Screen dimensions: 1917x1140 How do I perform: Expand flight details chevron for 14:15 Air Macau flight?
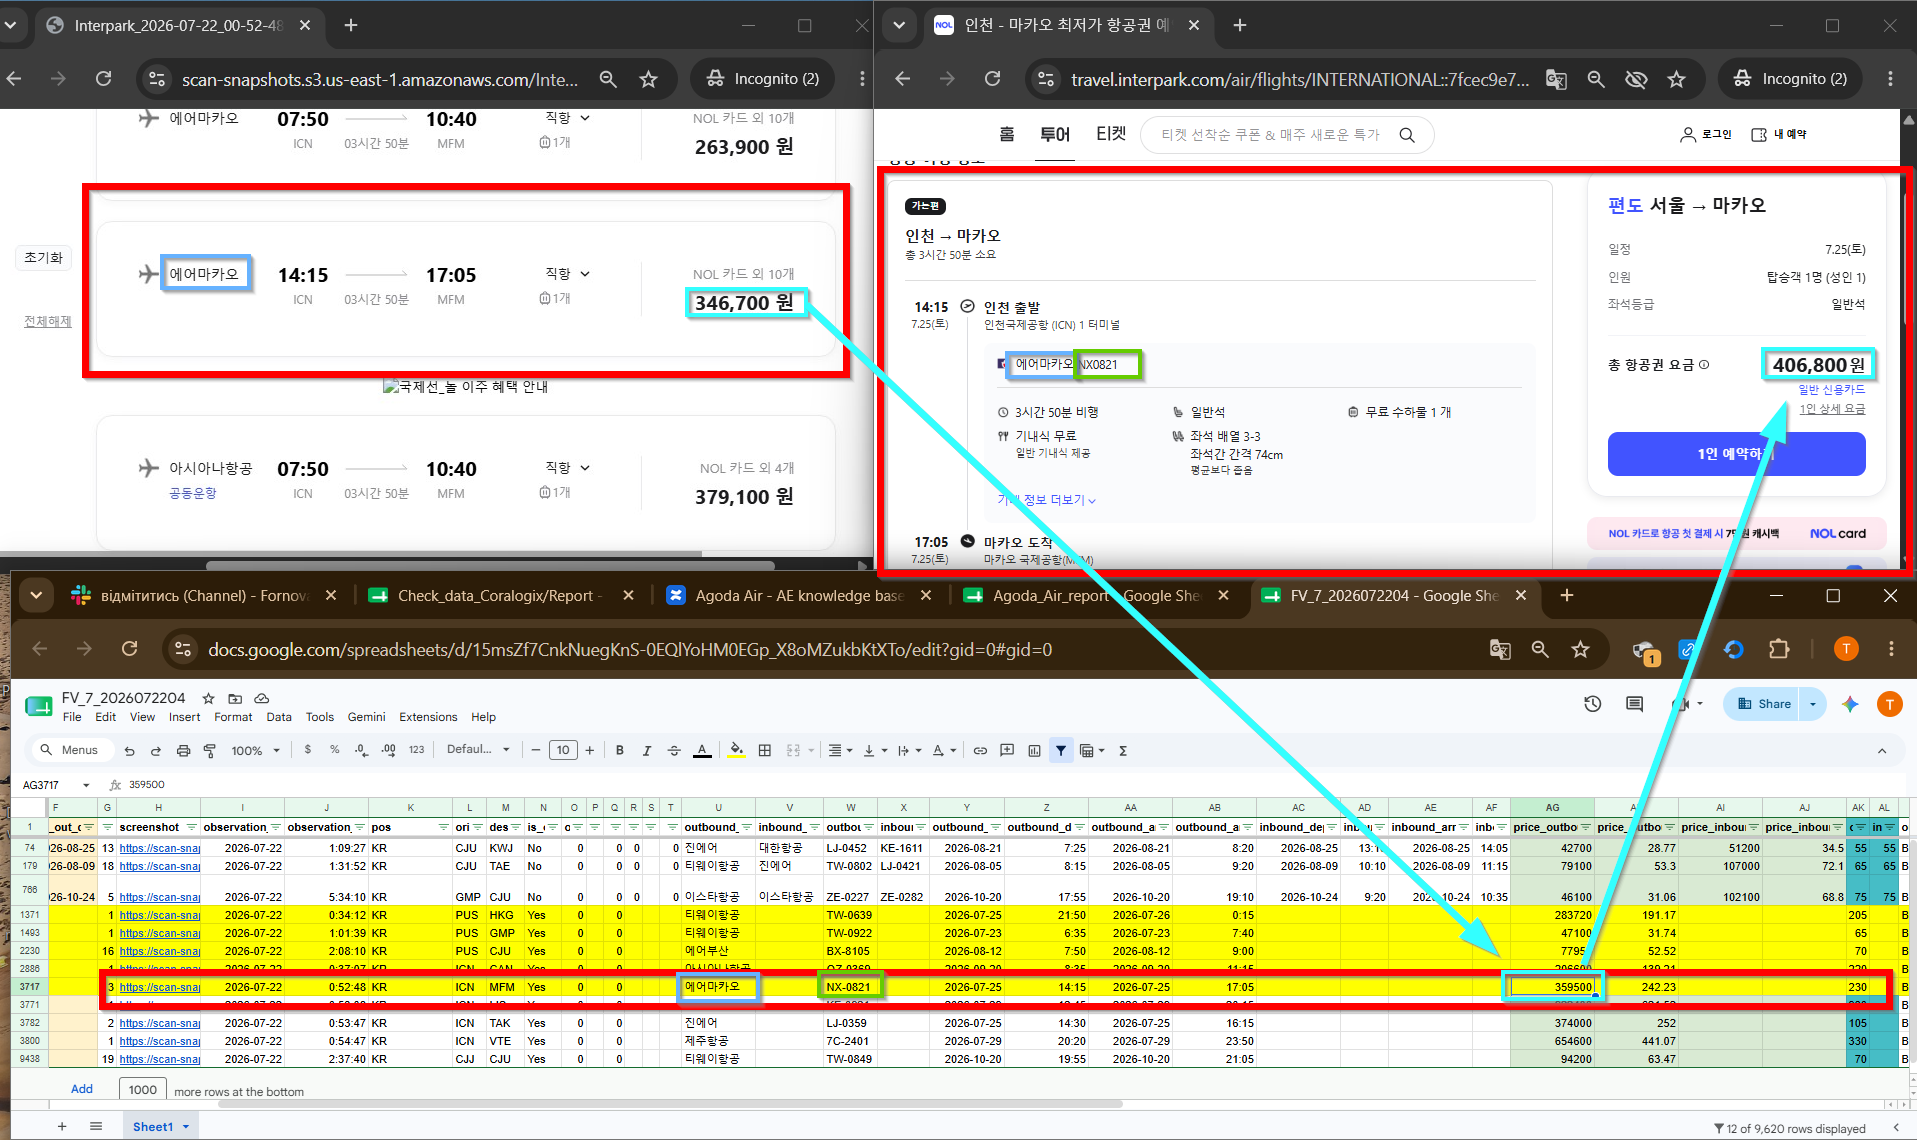pyautogui.click(x=585, y=274)
